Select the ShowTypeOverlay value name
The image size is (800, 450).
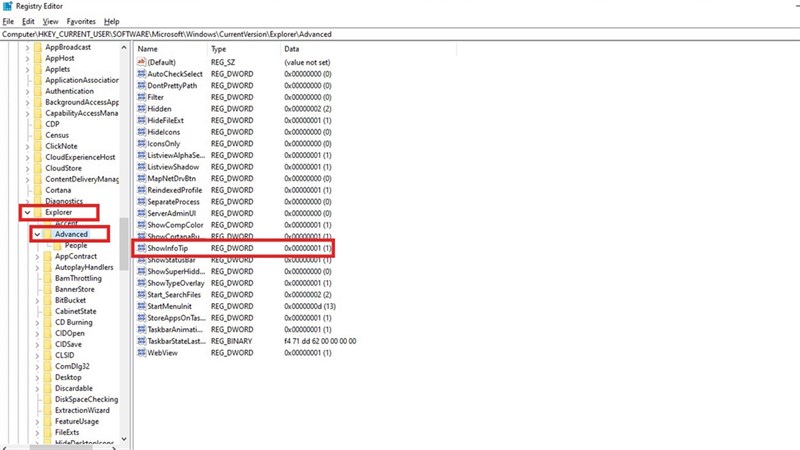click(x=176, y=283)
